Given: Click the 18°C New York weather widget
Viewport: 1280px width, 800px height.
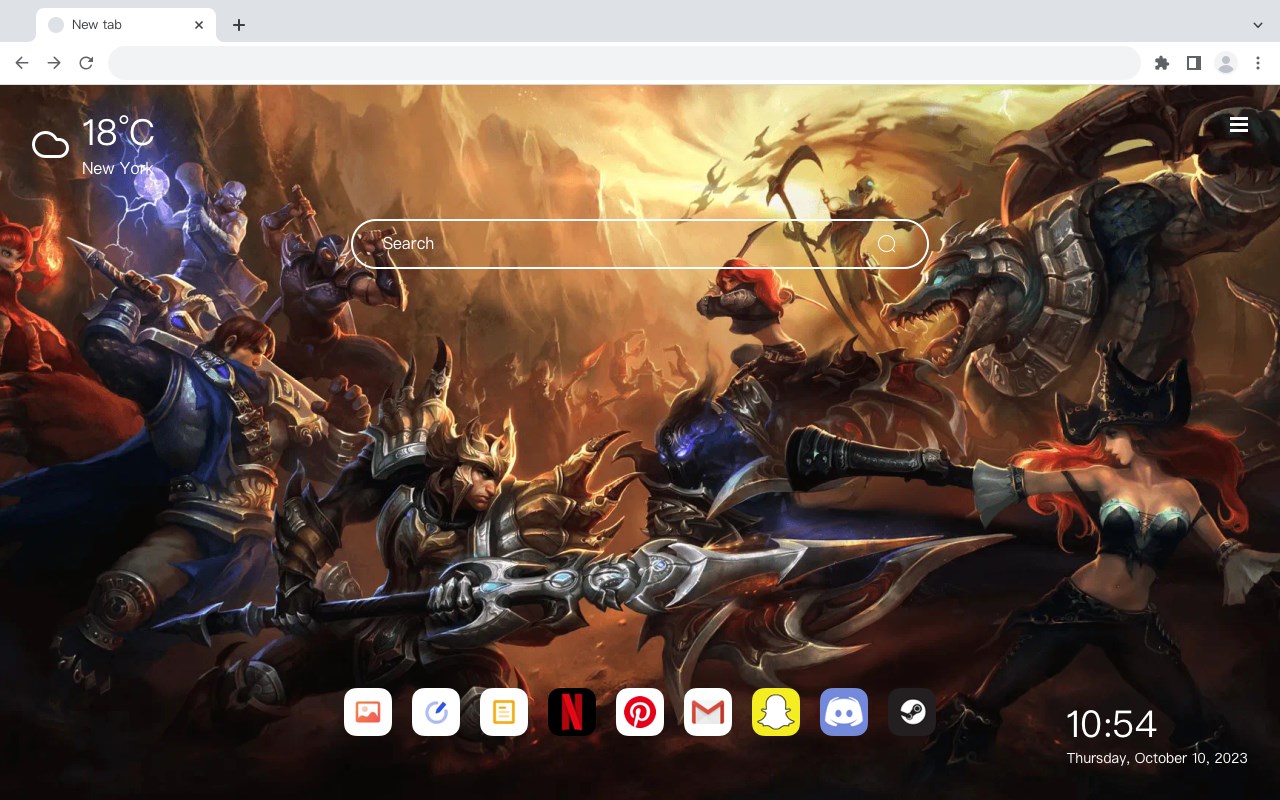Looking at the screenshot, I should tap(93, 146).
